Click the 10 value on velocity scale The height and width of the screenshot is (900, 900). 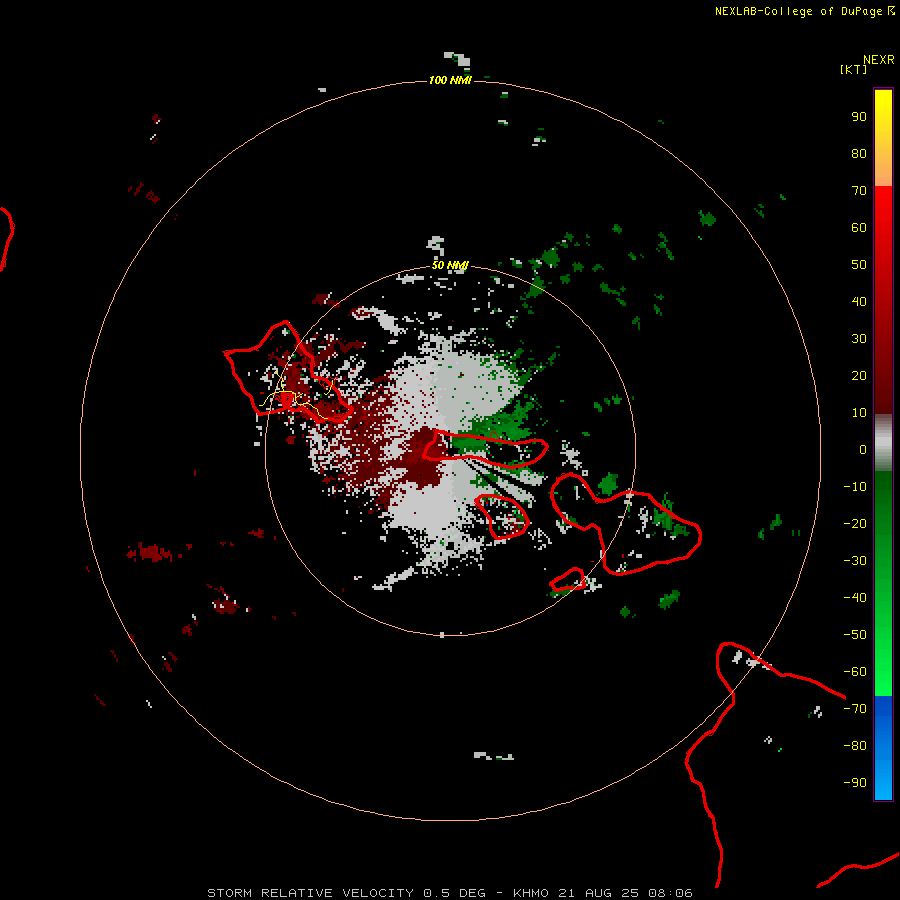(859, 413)
